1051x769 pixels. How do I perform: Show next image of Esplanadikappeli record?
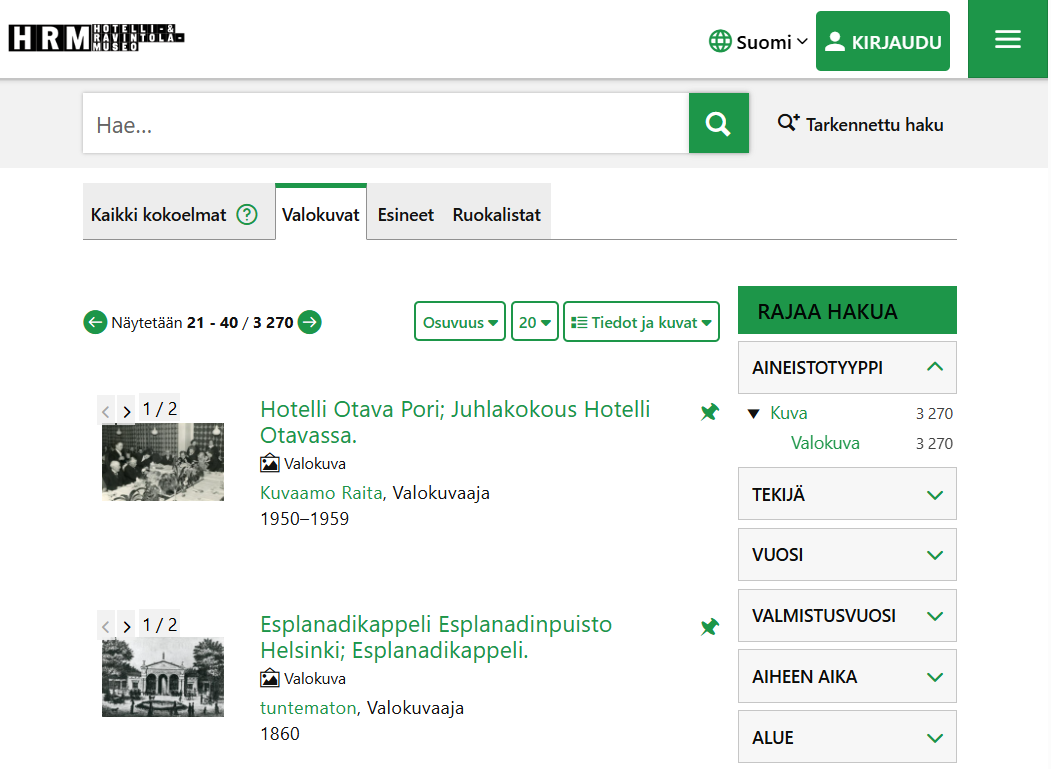126,626
